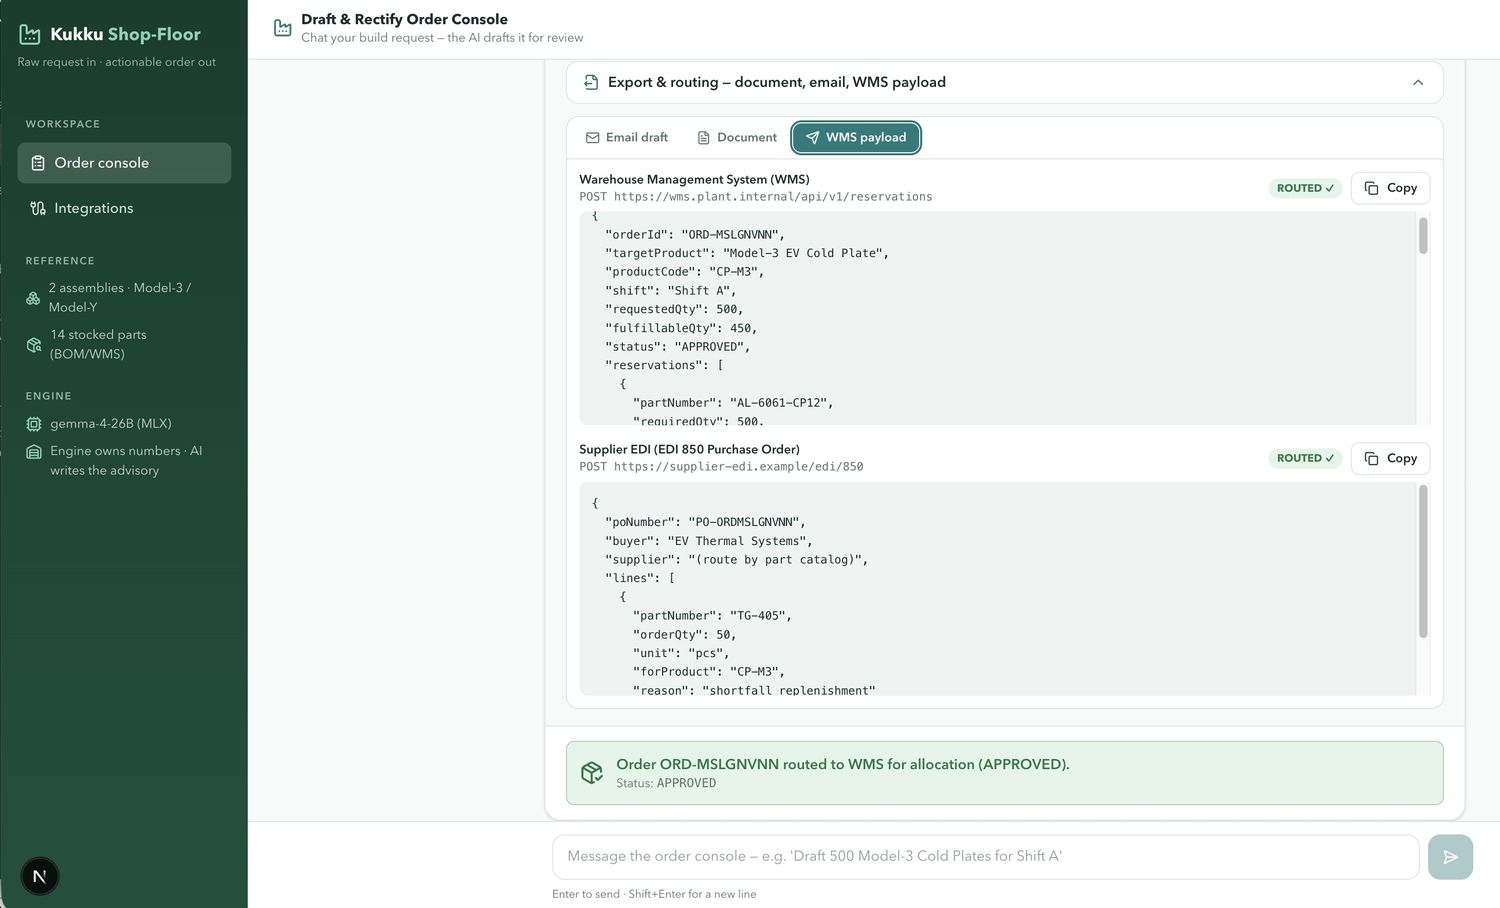Click the 'Supplier EDI (EDI 850 Purchase Order)' heading

tap(689, 450)
